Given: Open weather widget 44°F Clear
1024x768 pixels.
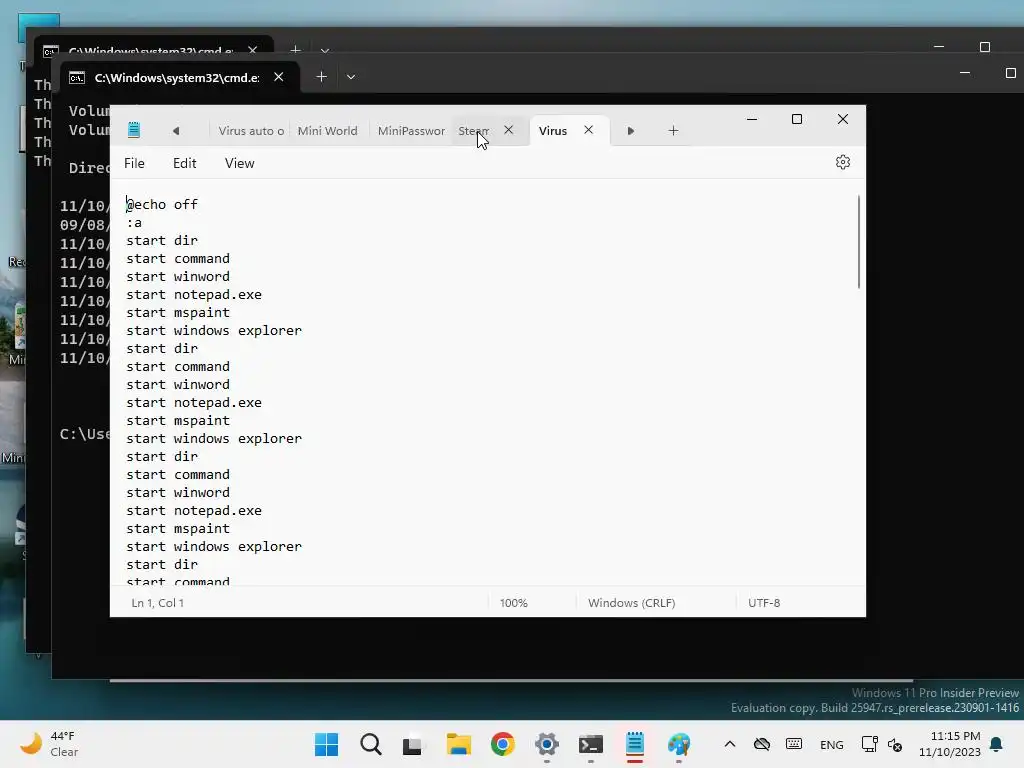Looking at the screenshot, I should (49, 744).
